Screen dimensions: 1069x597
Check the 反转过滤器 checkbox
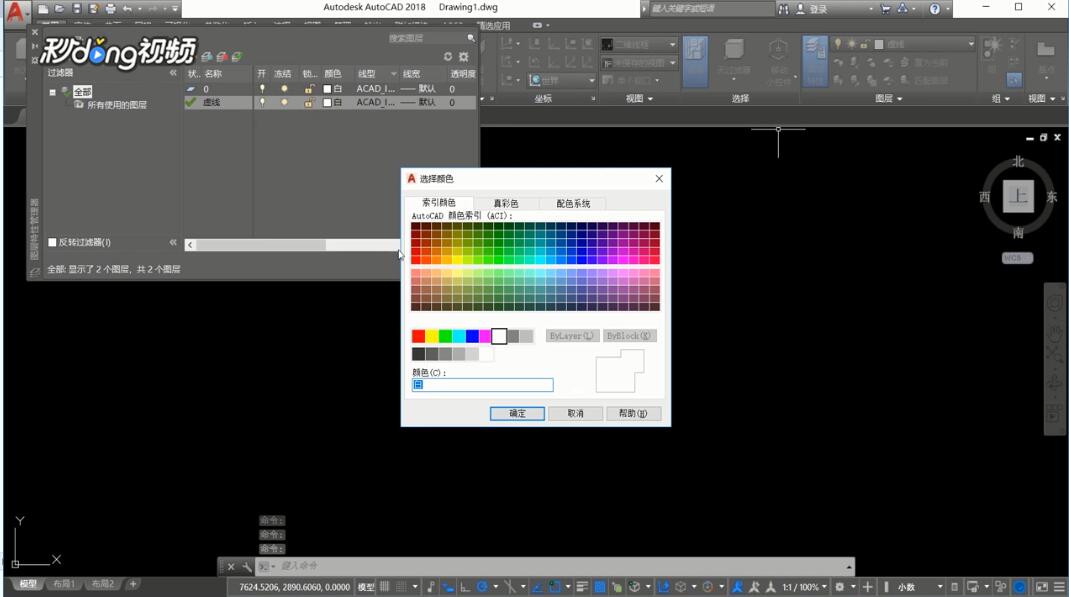pos(52,242)
